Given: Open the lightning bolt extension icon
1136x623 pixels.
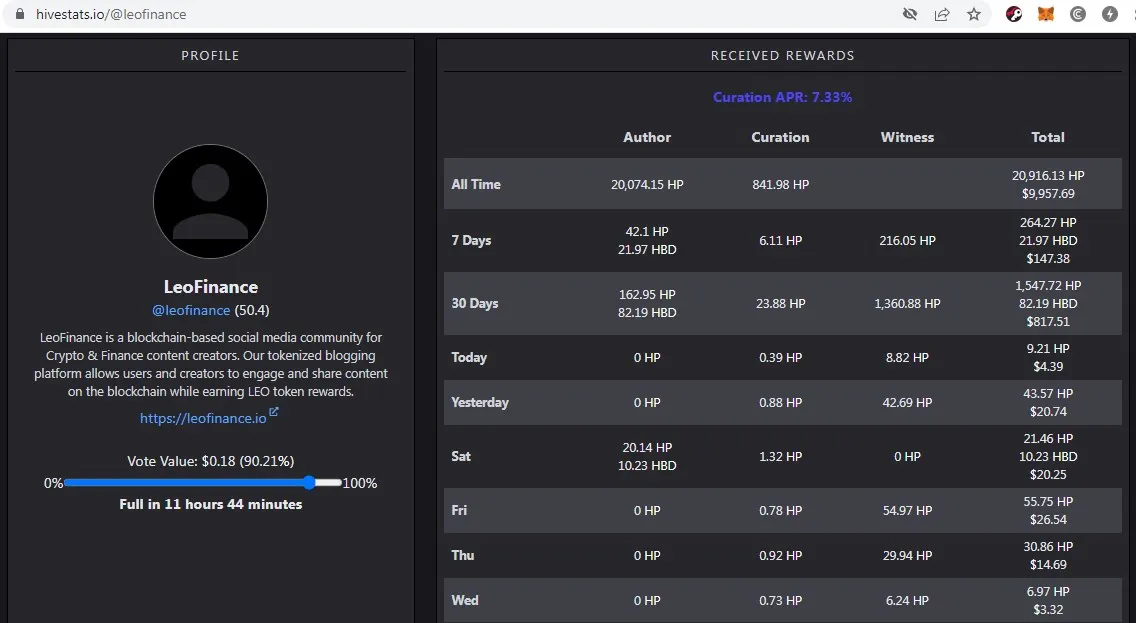Looking at the screenshot, I should pyautogui.click(x=1109, y=14).
